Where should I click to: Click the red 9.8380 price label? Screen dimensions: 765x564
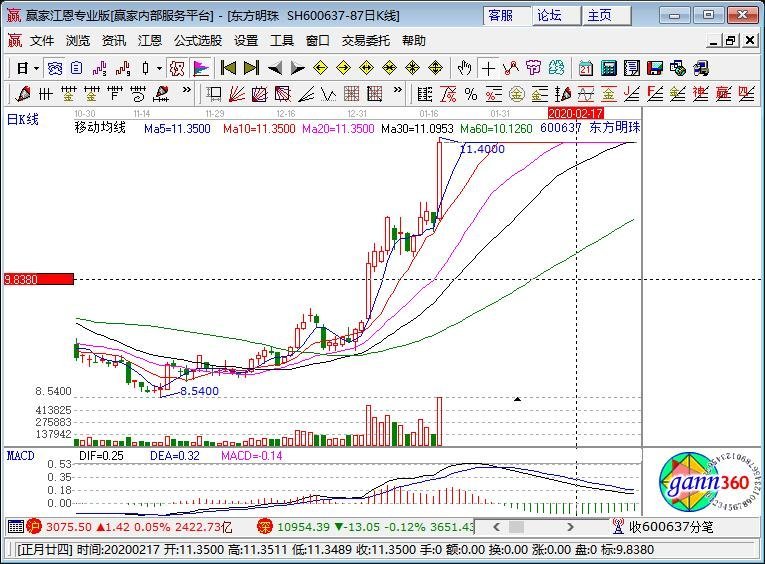point(39,280)
